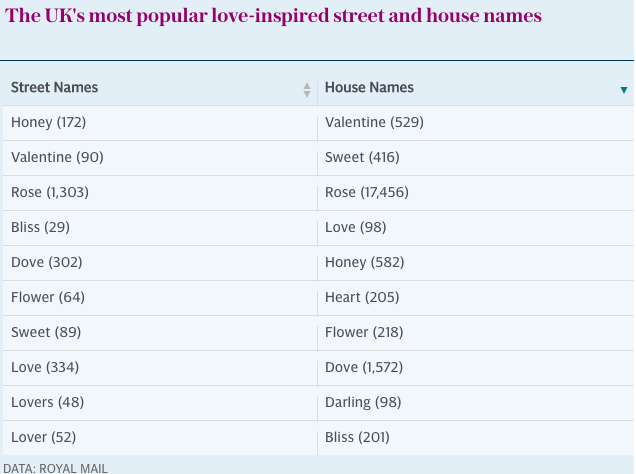Select the Honey (172) street cell
The width and height of the screenshot is (636, 474).
(160, 123)
